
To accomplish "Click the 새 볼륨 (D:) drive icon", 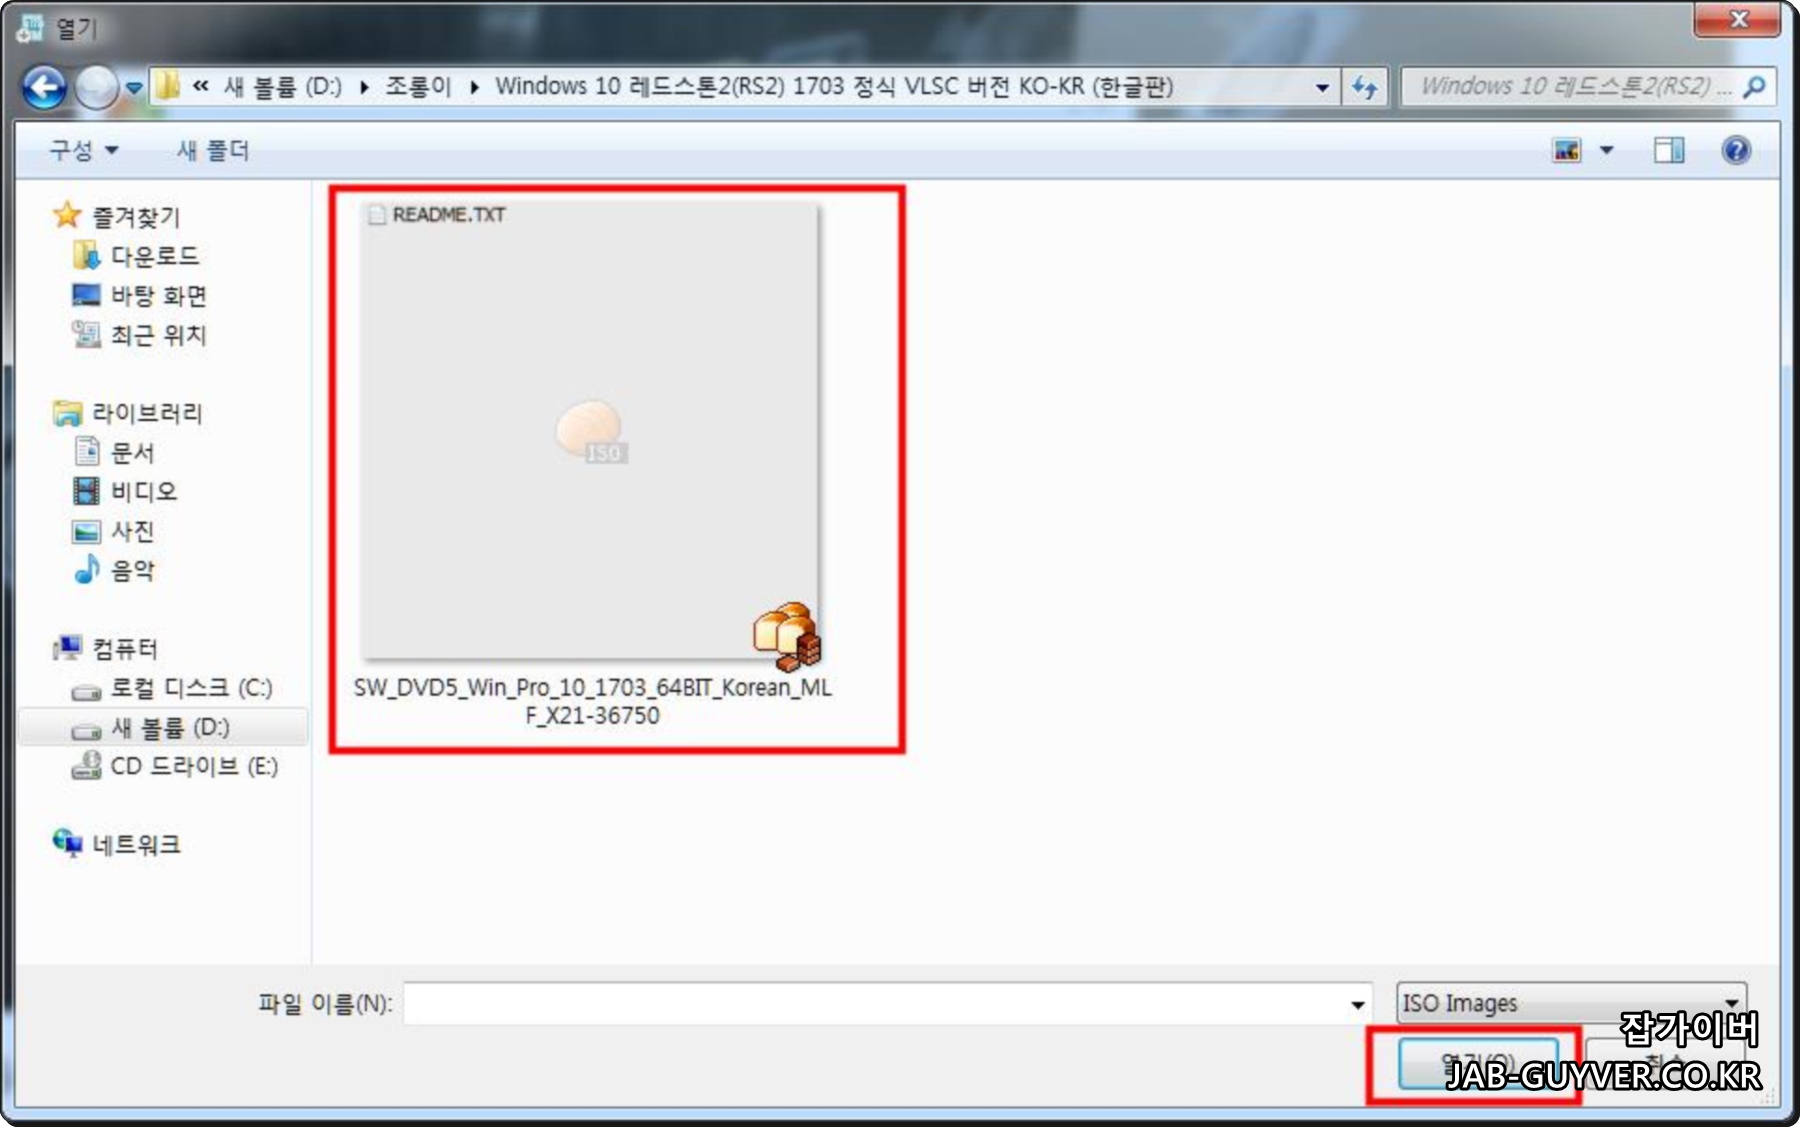I will [x=86, y=731].
